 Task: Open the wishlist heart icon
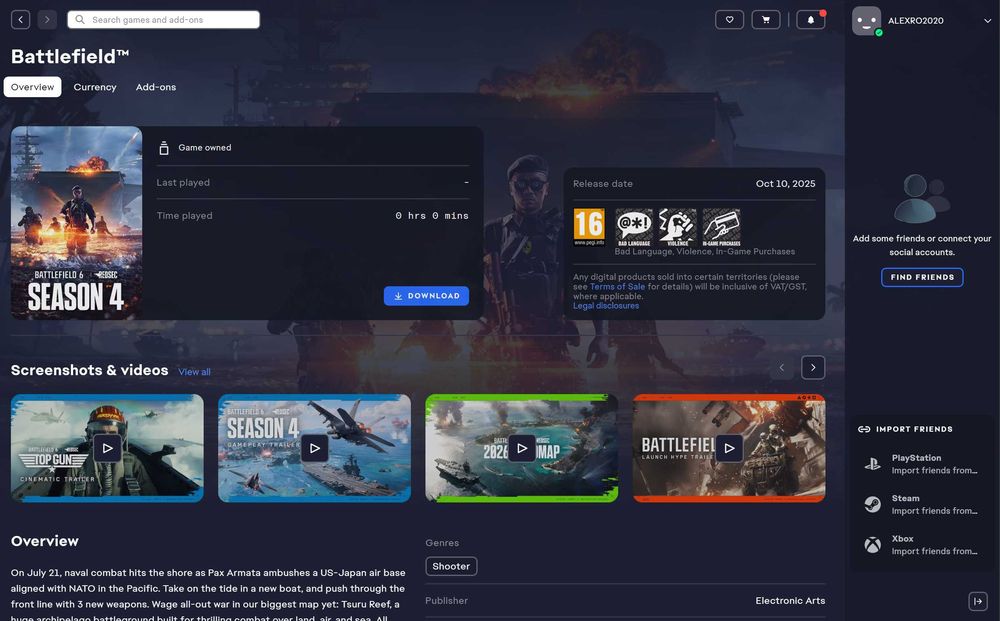pyautogui.click(x=730, y=20)
